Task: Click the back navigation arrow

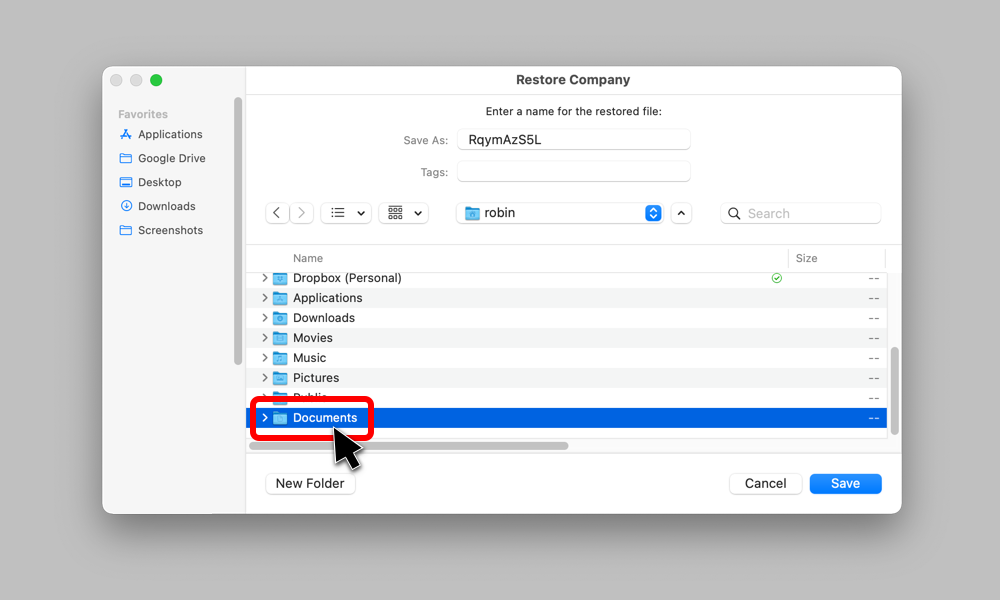Action: click(277, 213)
